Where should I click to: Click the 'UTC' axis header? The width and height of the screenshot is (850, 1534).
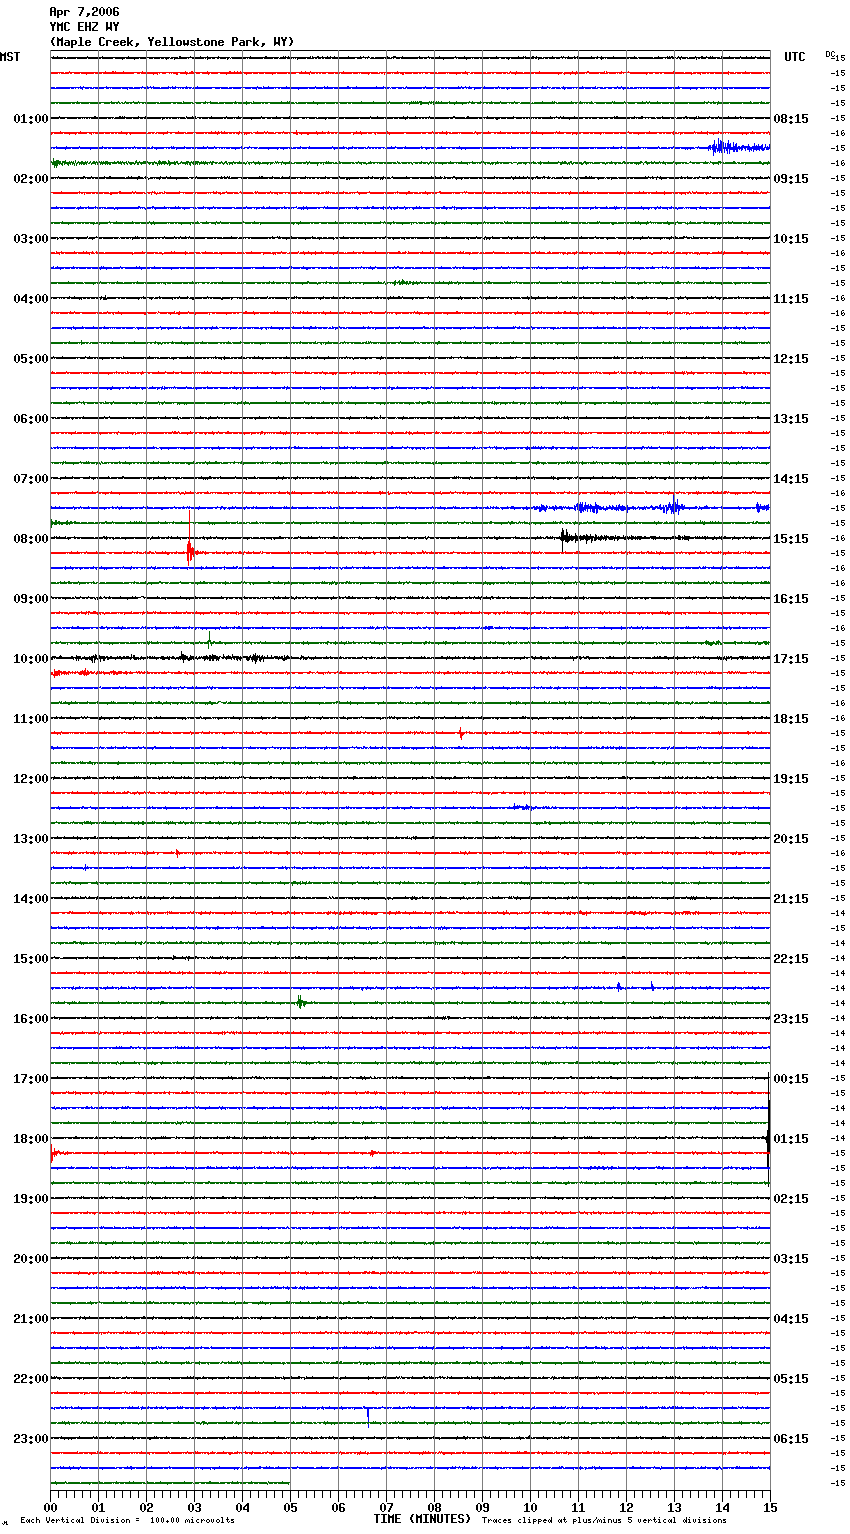795,57
